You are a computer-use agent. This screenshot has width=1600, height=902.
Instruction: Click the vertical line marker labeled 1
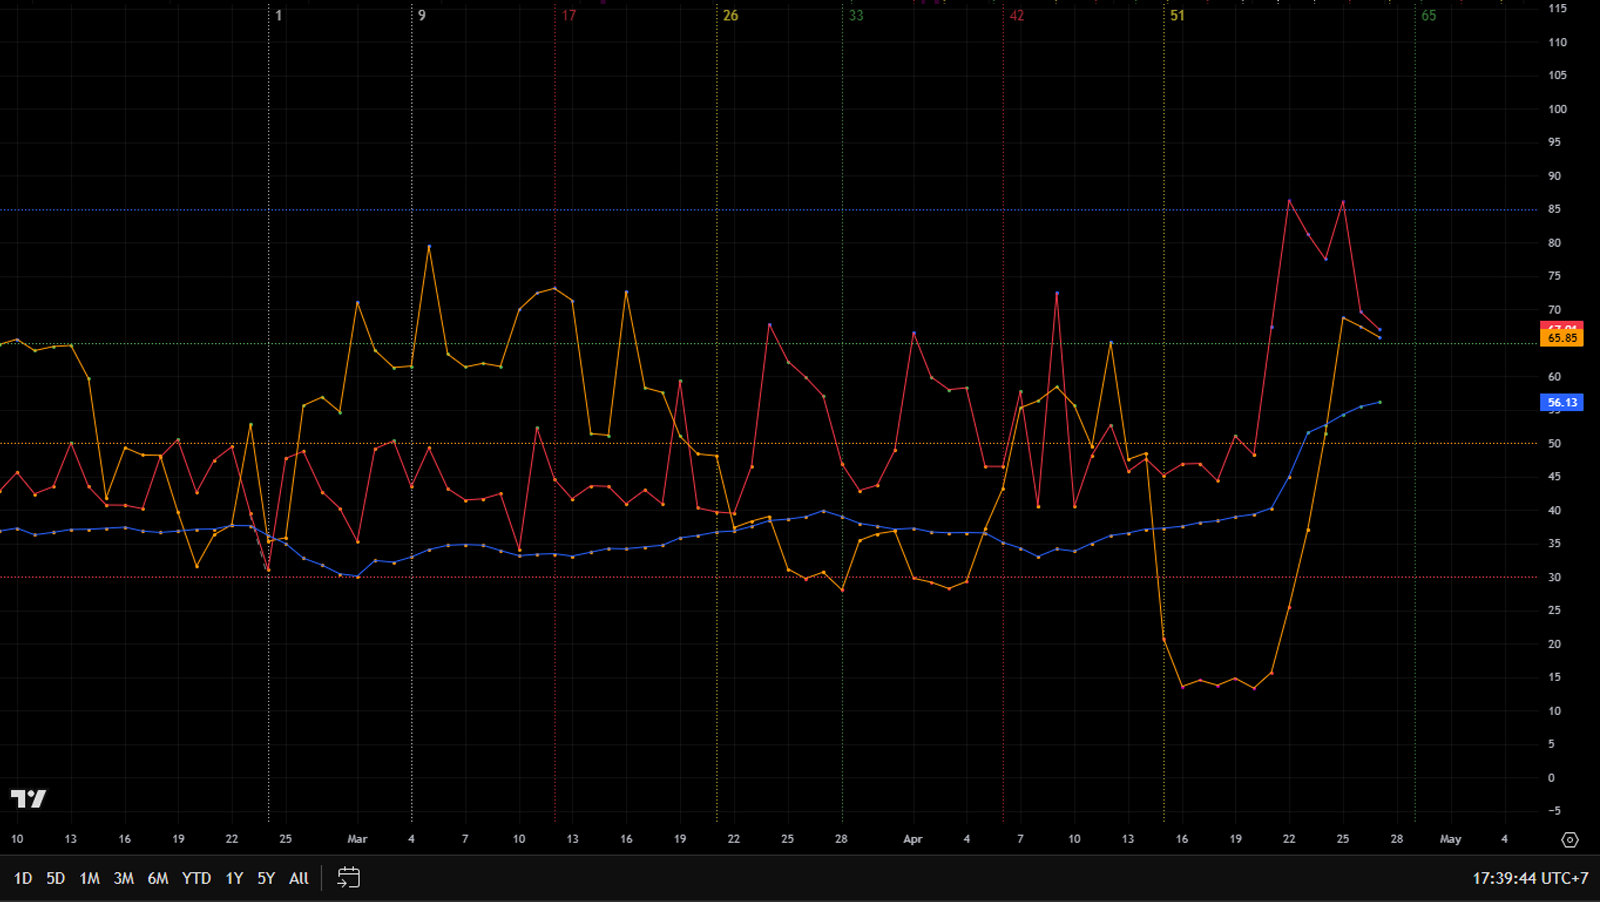tap(279, 16)
